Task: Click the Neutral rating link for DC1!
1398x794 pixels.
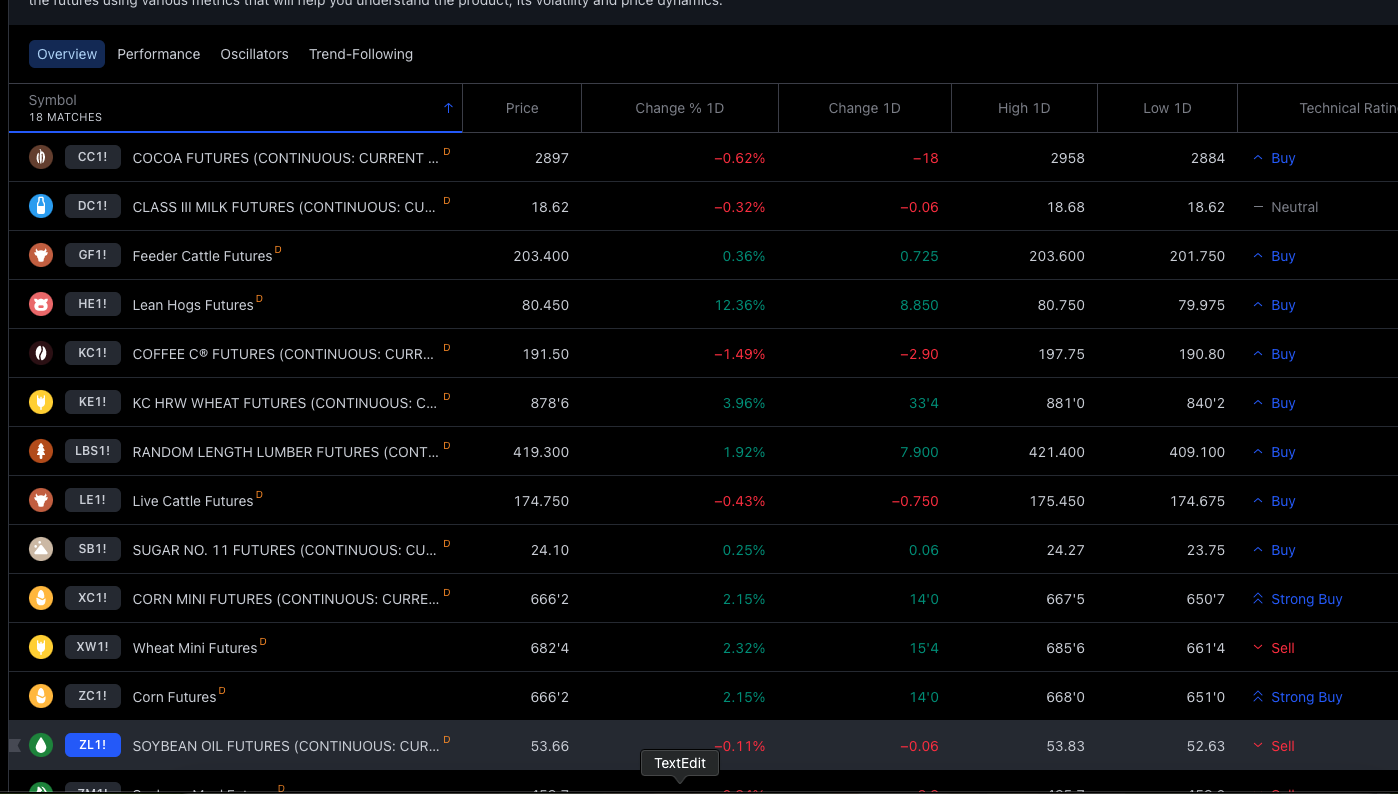Action: pyautogui.click(x=1293, y=207)
